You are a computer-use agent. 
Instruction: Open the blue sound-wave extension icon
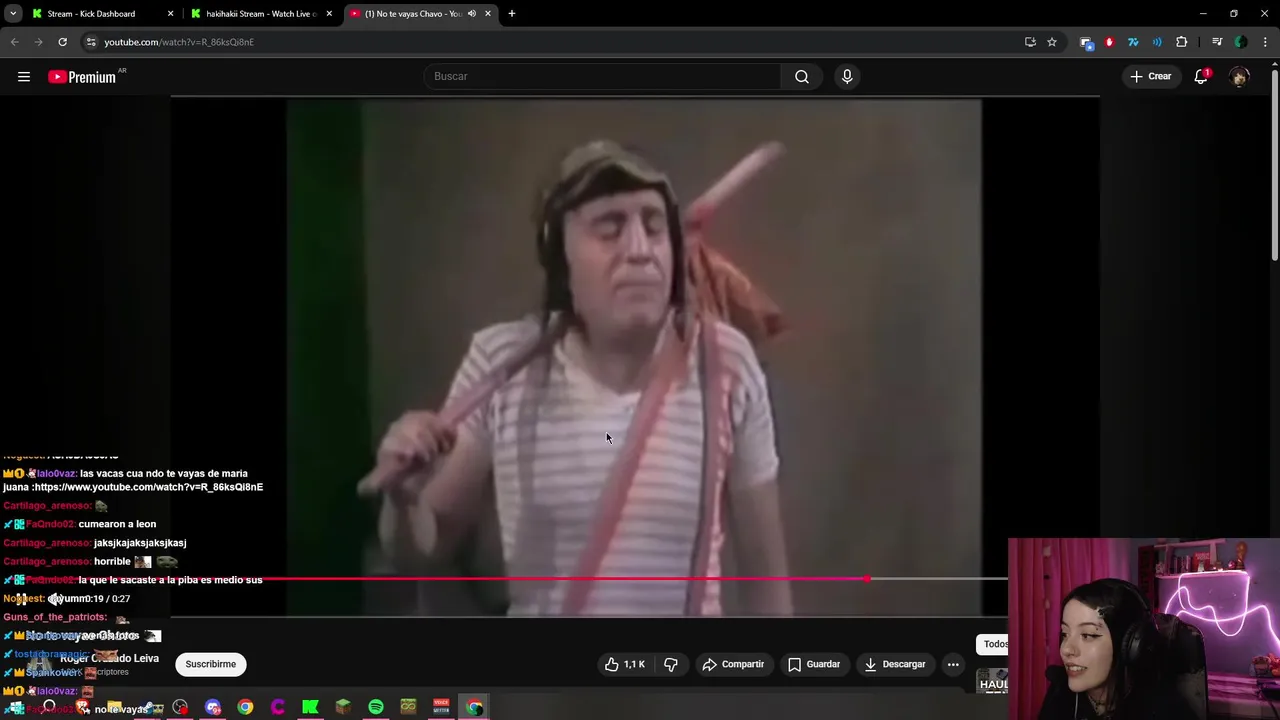[x=1157, y=42]
